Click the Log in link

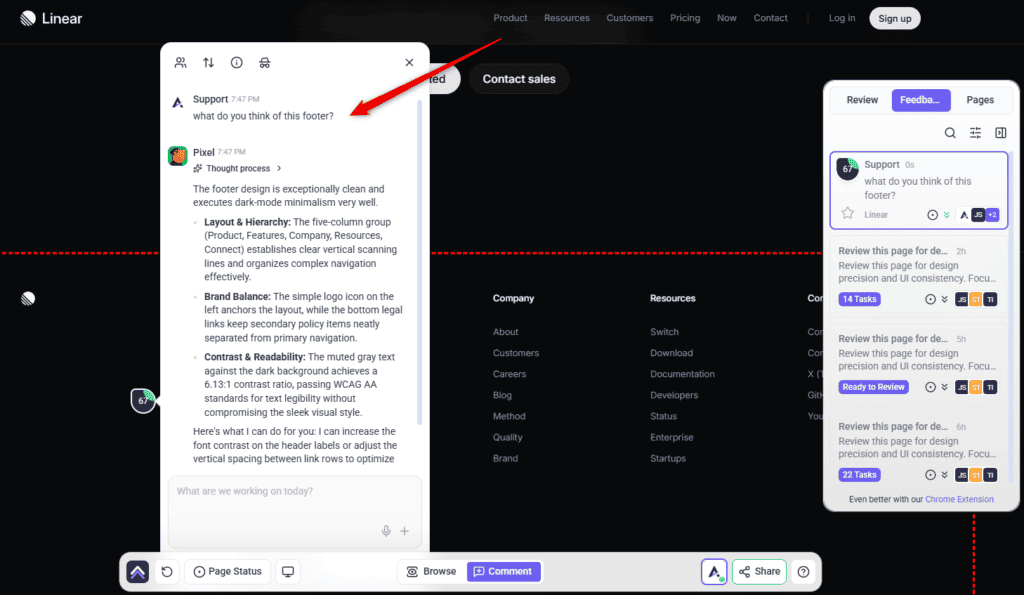(x=842, y=18)
